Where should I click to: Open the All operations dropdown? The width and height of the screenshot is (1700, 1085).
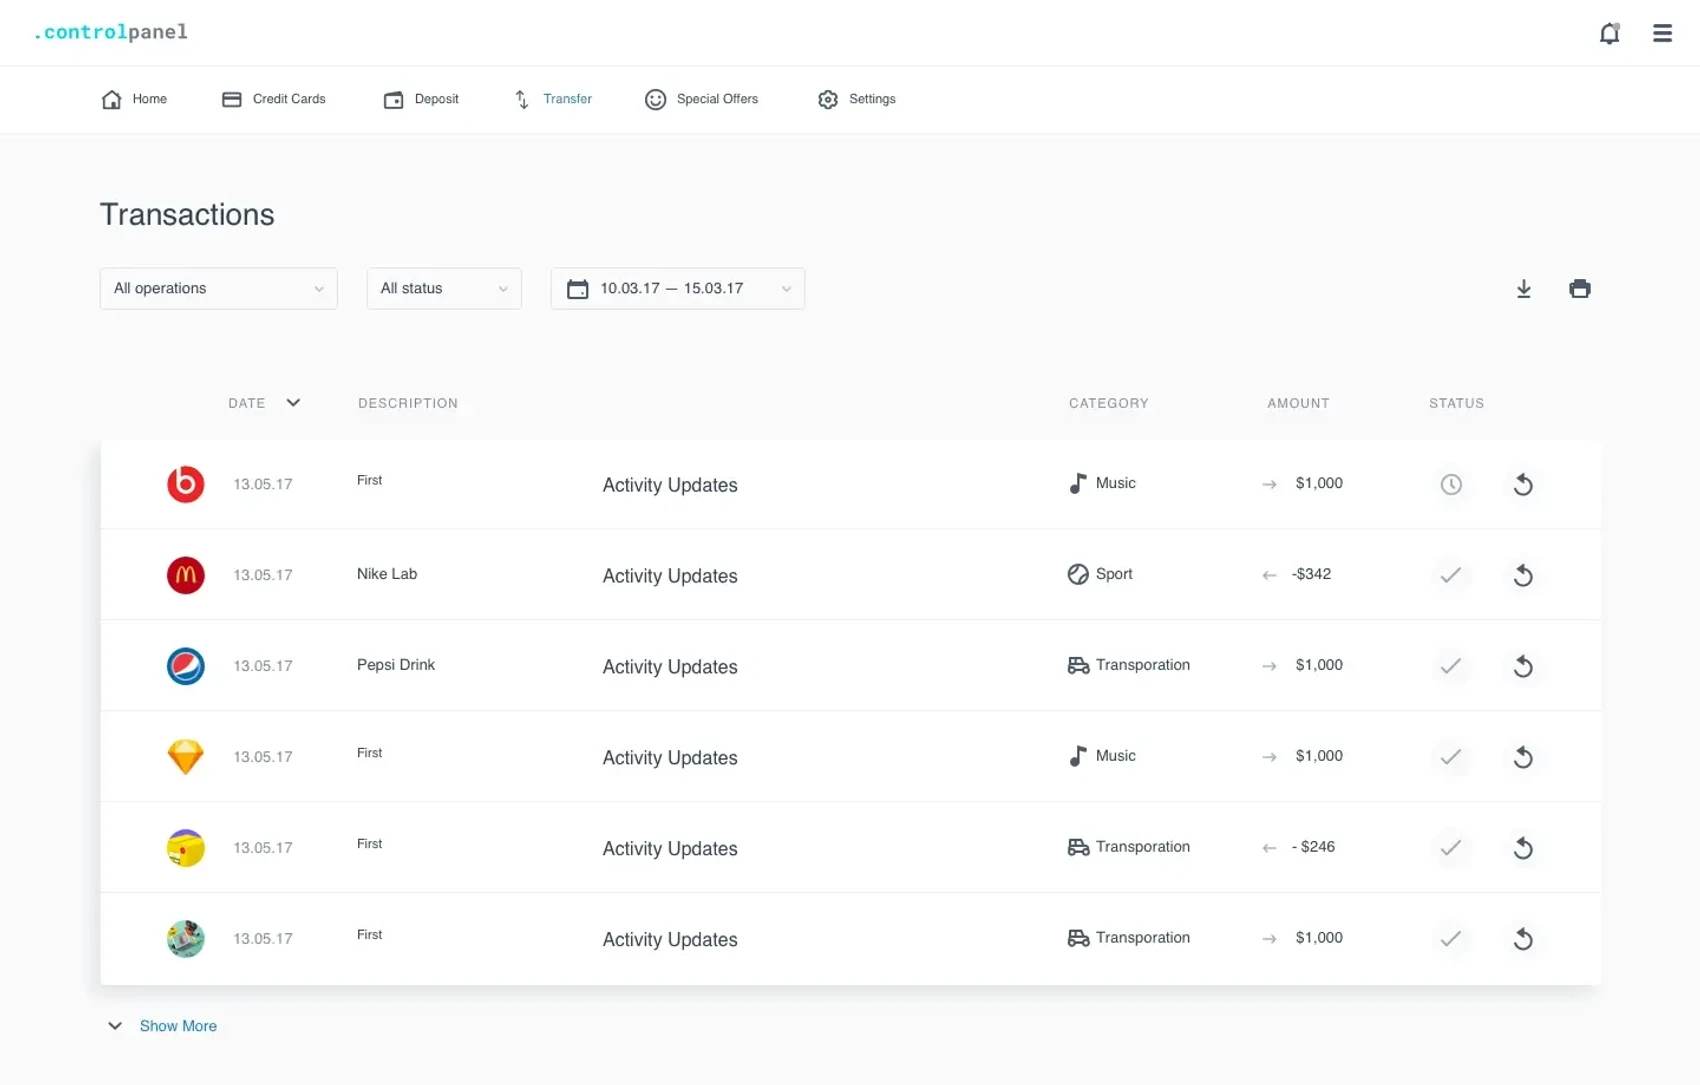point(218,289)
